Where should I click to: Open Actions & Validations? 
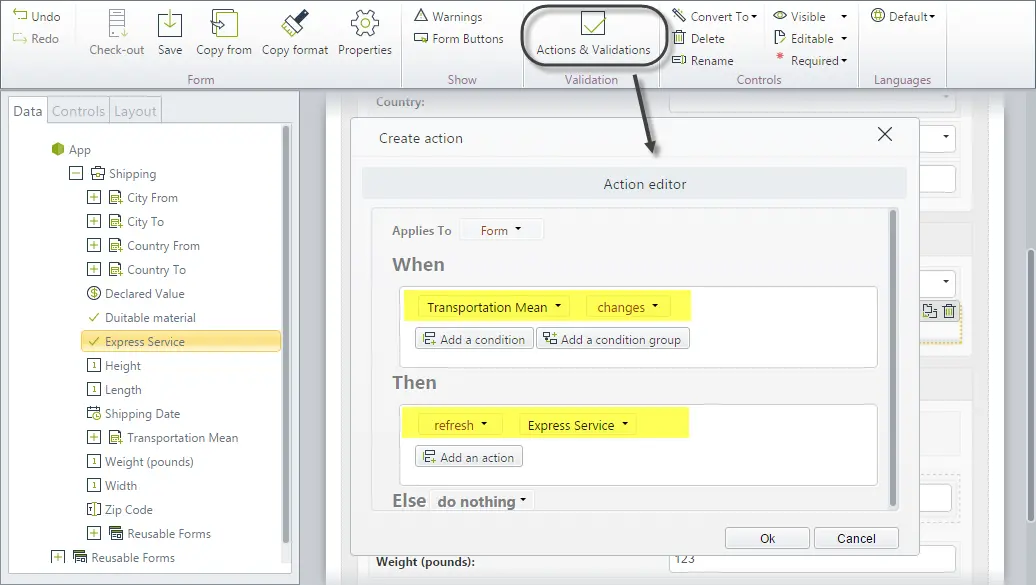(x=593, y=34)
